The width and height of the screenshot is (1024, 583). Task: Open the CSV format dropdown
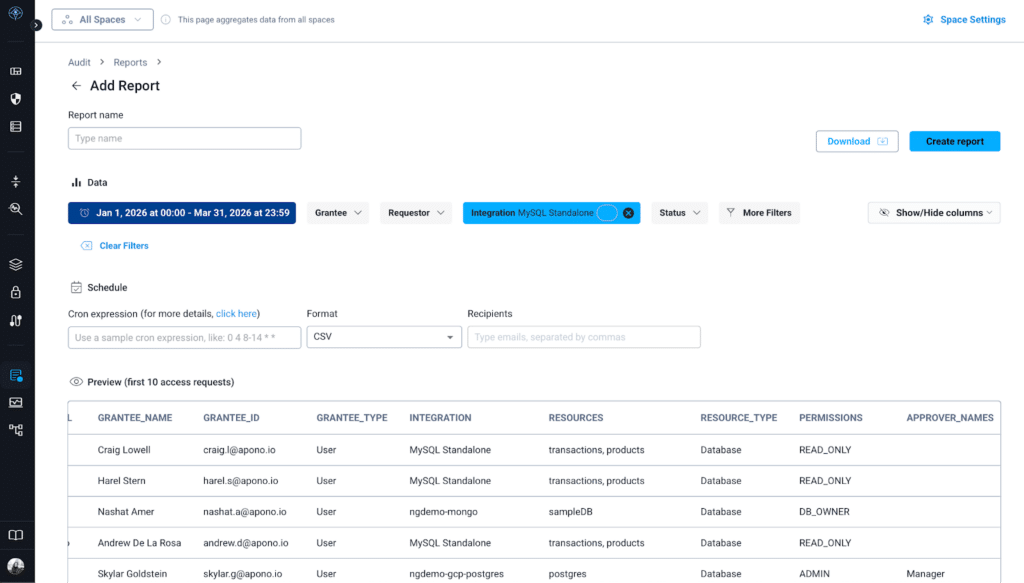[384, 337]
